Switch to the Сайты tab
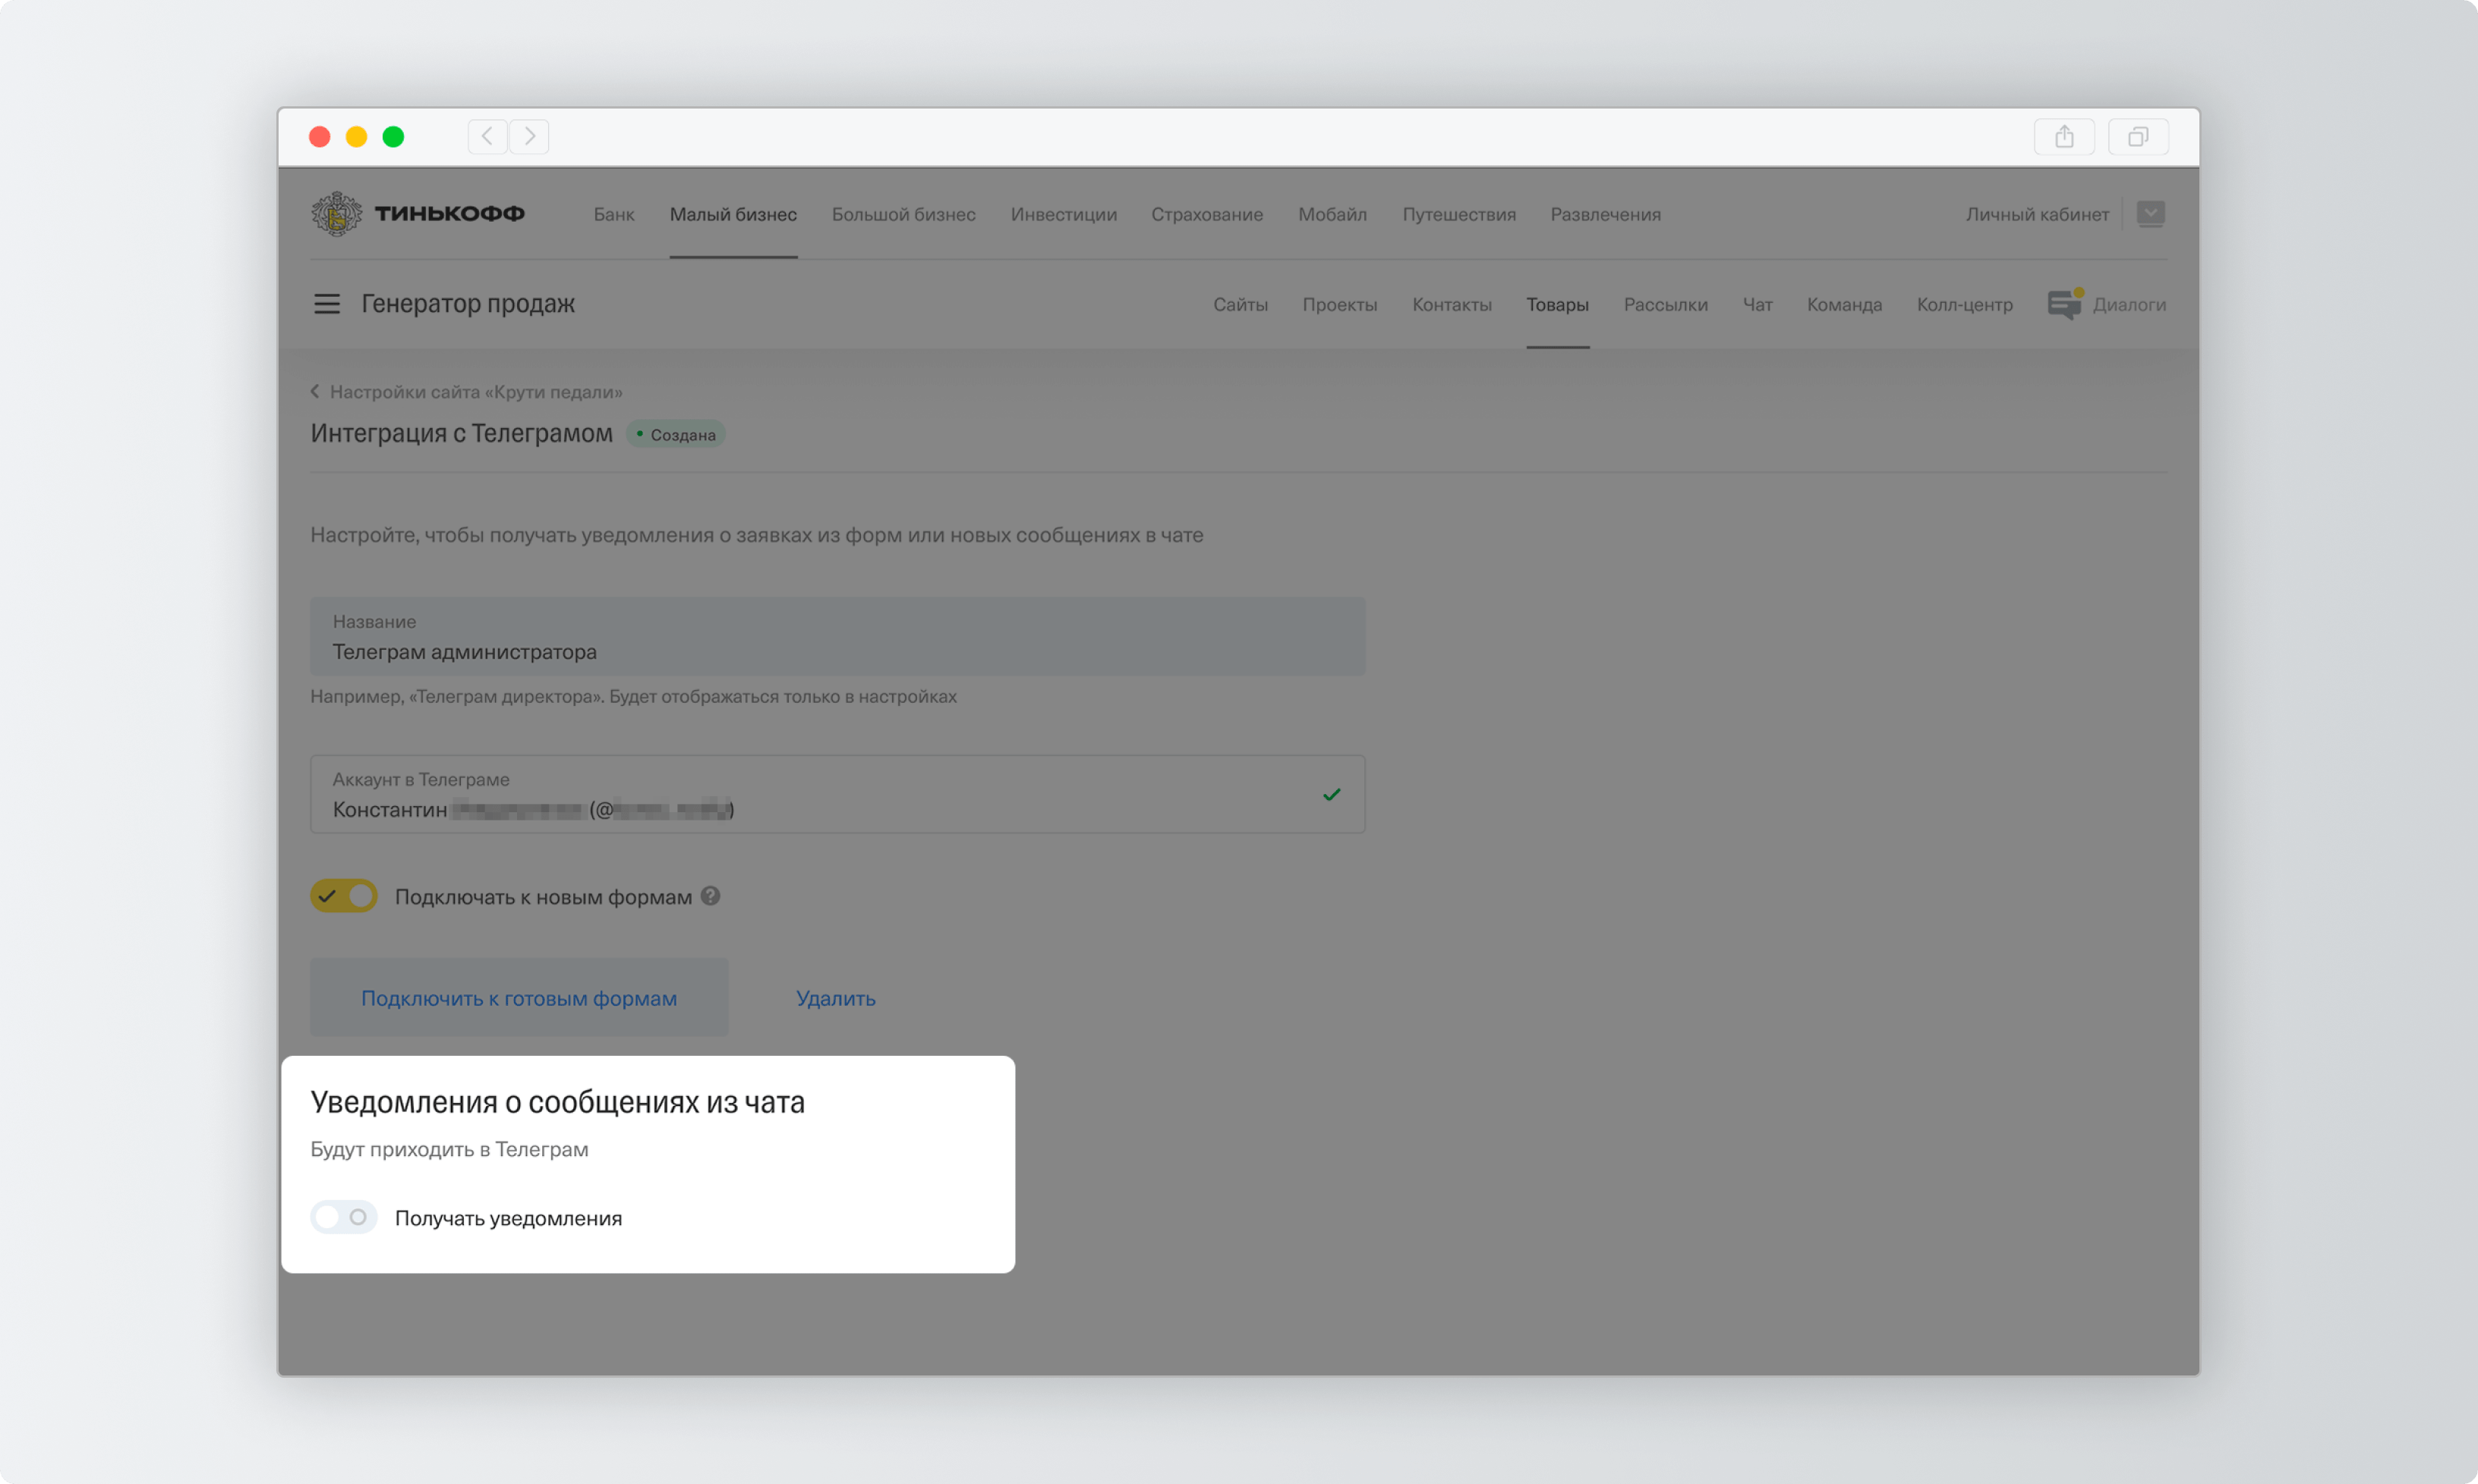 1240,304
